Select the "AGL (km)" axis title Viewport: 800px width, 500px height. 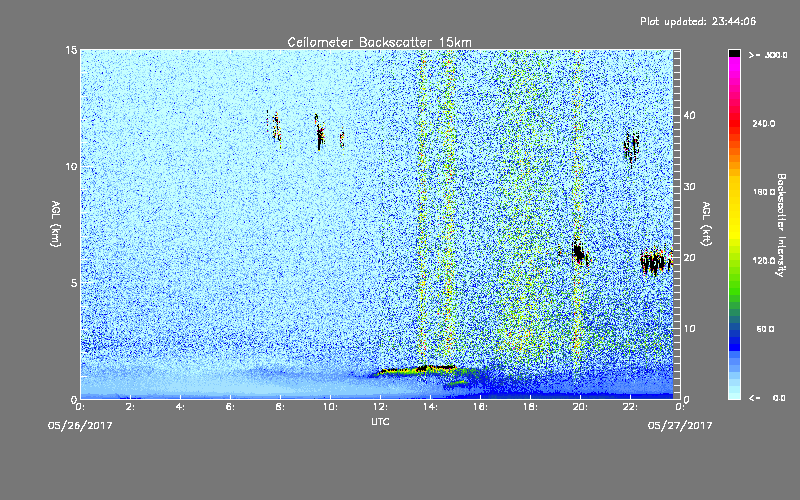pyautogui.click(x=56, y=224)
